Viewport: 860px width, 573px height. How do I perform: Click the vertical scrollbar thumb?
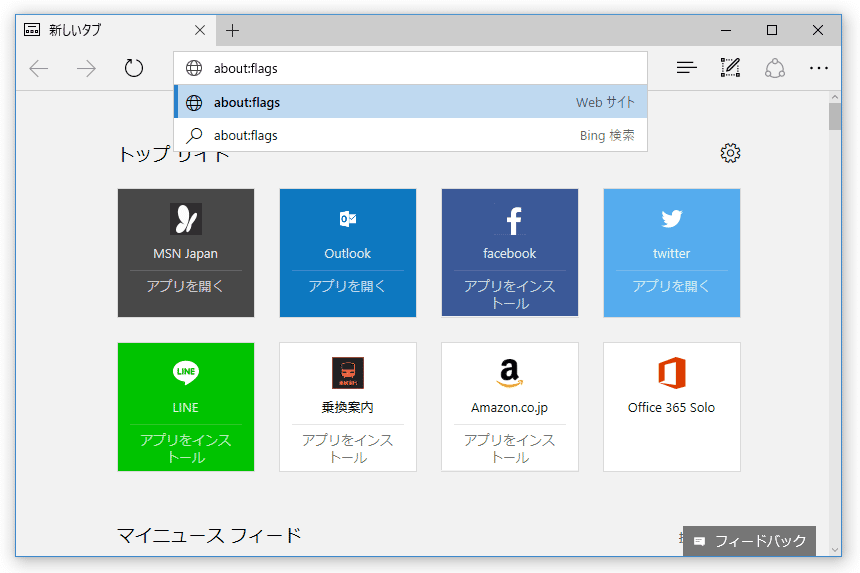point(835,117)
